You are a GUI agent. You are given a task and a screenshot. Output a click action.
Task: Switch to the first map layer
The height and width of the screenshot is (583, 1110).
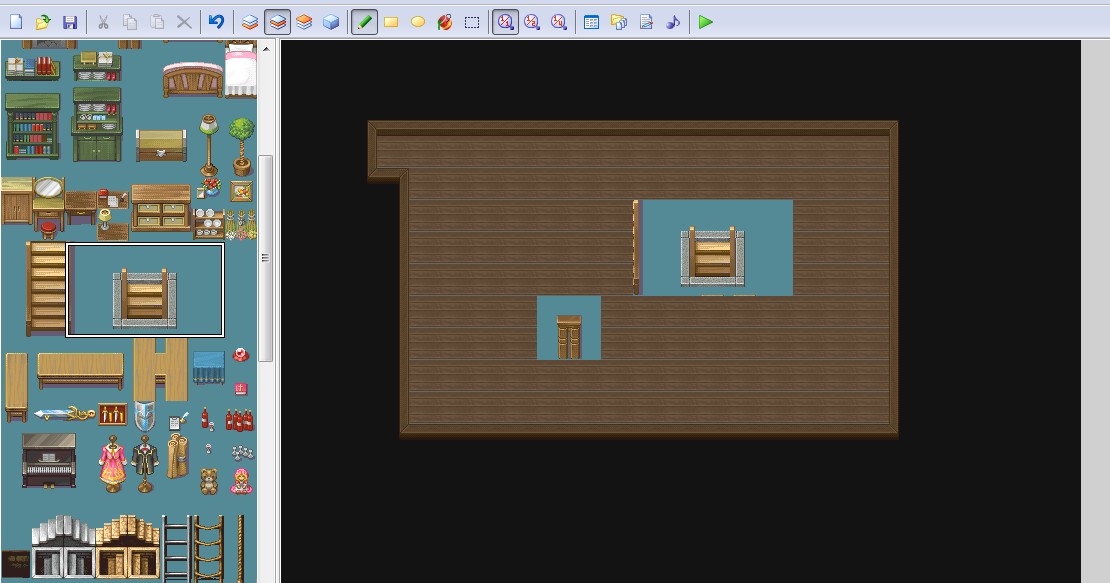tap(250, 22)
